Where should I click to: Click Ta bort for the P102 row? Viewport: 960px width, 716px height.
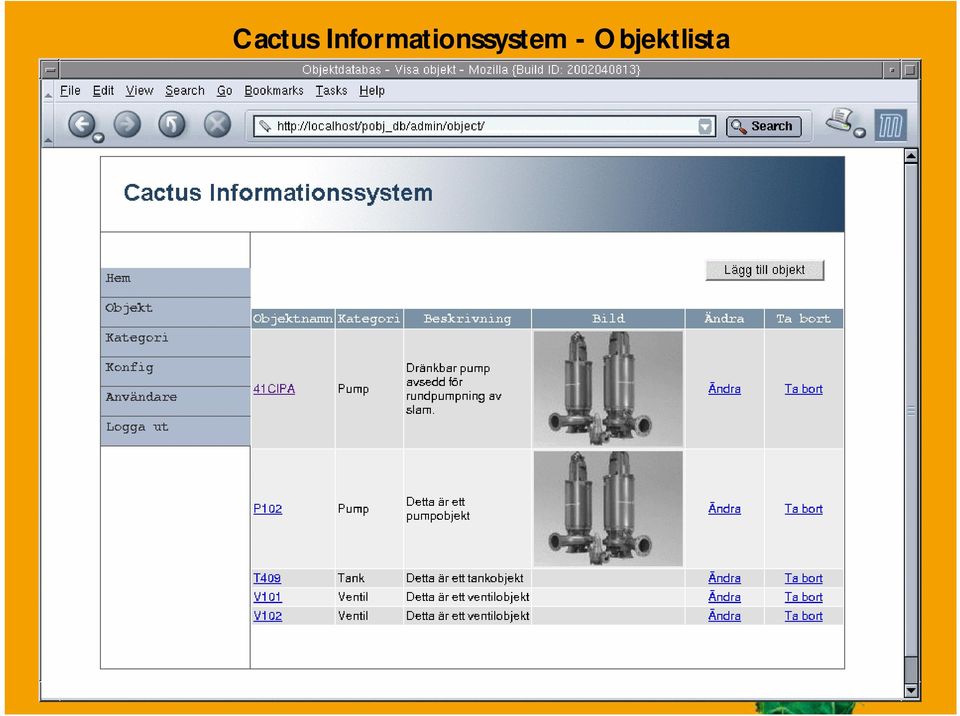pyautogui.click(x=803, y=509)
